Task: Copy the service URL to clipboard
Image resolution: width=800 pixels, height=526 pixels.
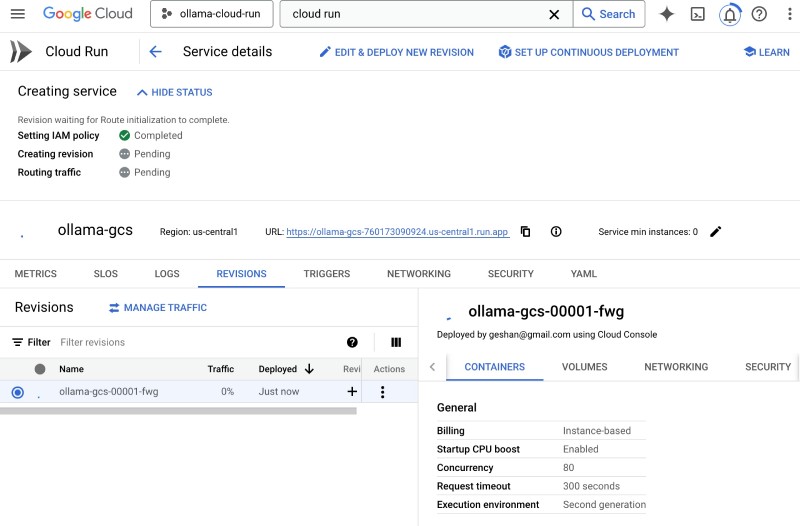Action: coord(526,232)
